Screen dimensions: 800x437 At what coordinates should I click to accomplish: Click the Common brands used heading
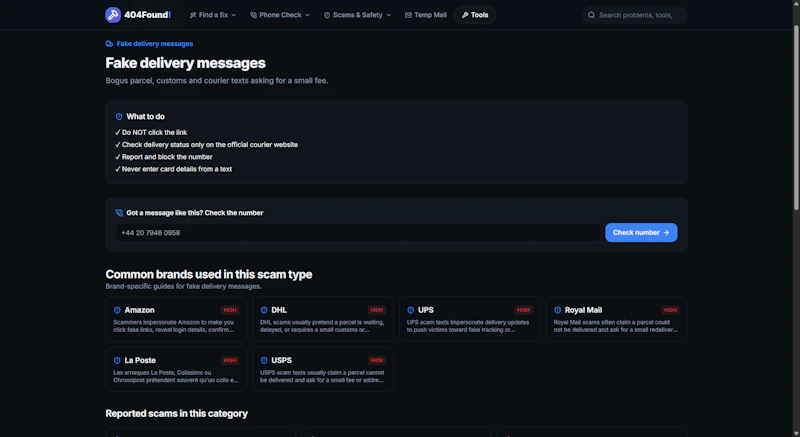[x=209, y=274]
